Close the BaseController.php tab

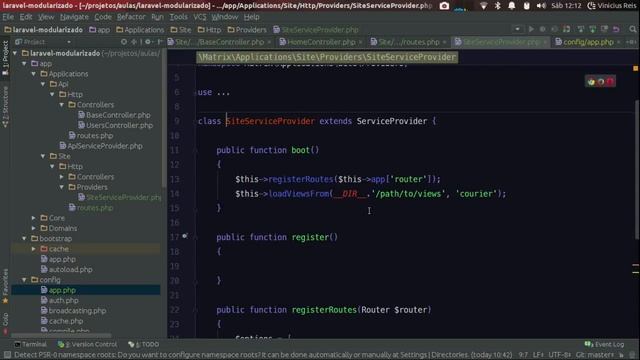[x=269, y=42]
